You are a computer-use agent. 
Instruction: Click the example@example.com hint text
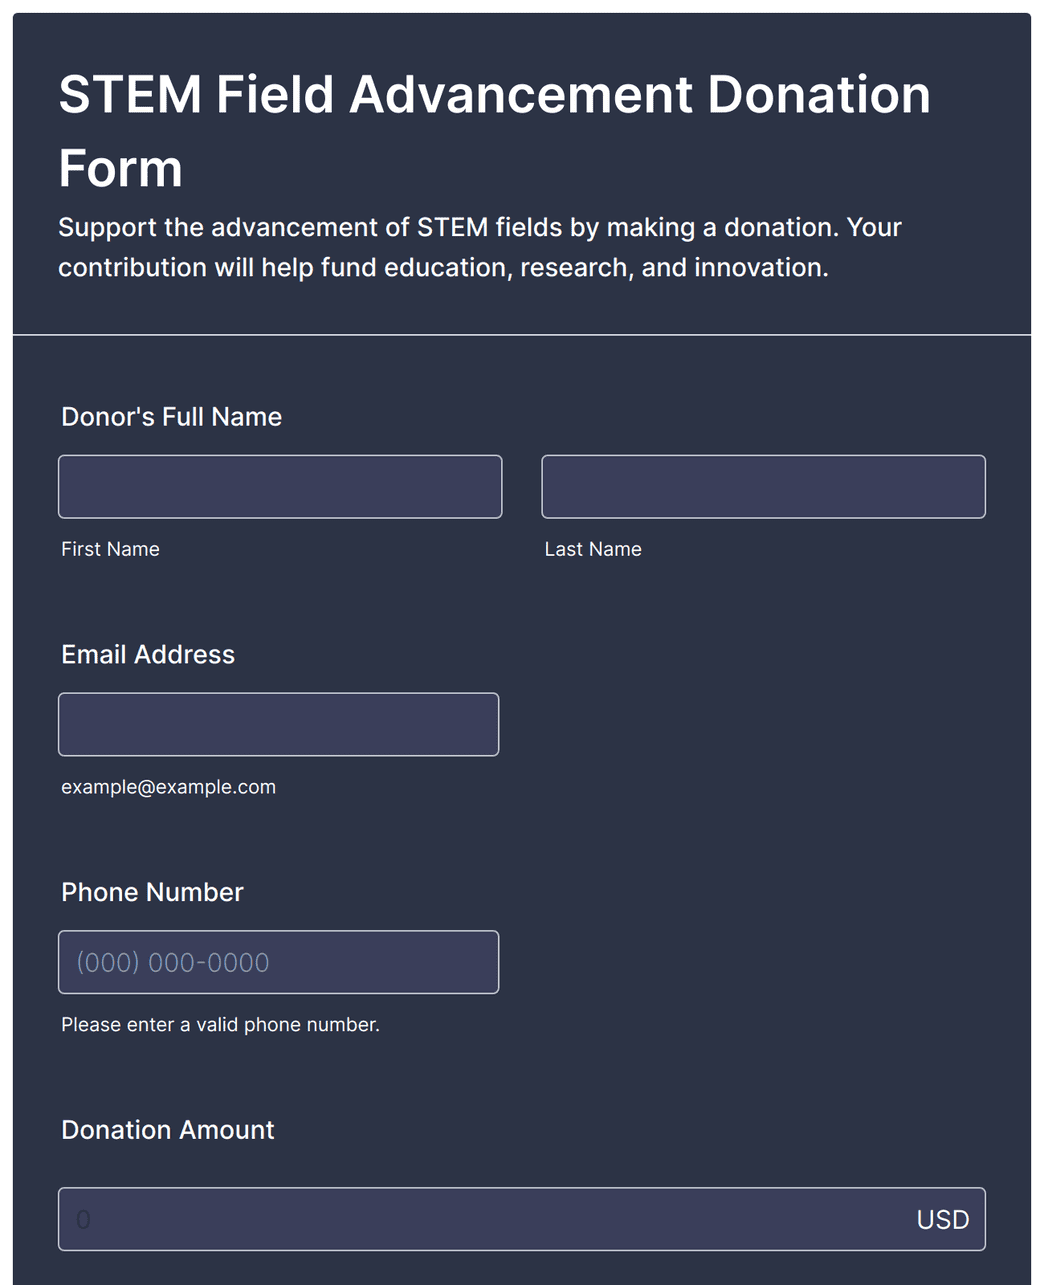[168, 787]
